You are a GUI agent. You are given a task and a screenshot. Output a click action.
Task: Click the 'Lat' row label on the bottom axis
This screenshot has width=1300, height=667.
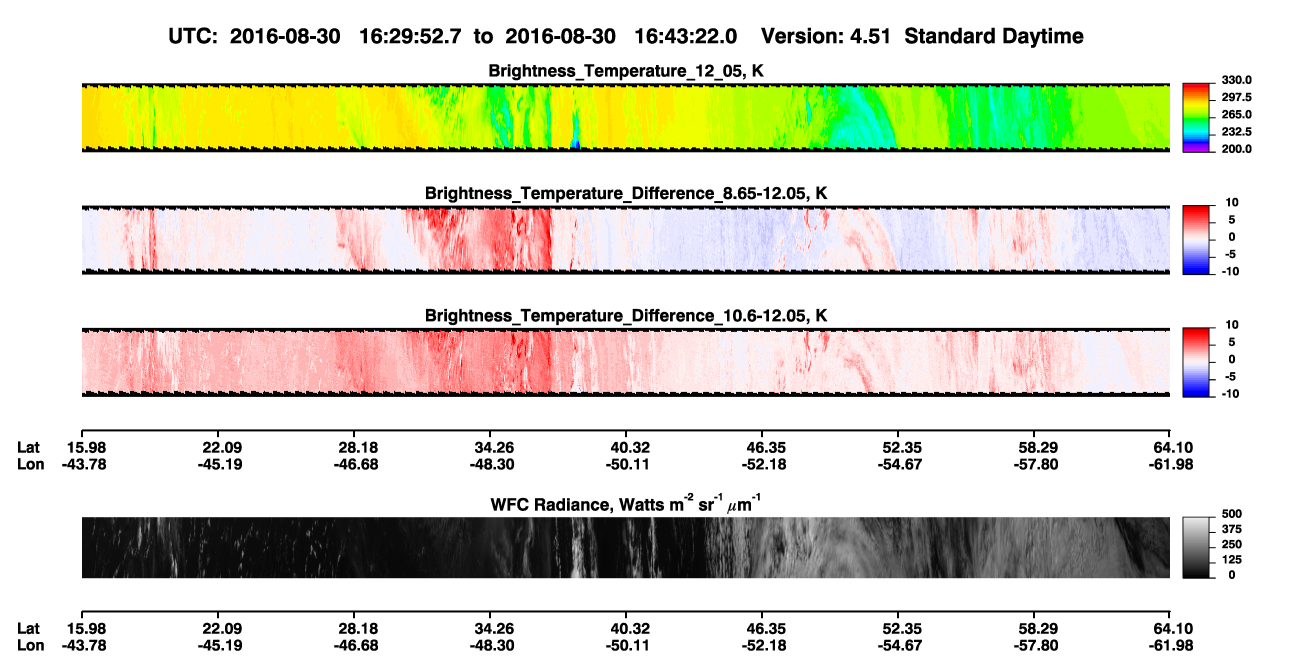coord(29,628)
